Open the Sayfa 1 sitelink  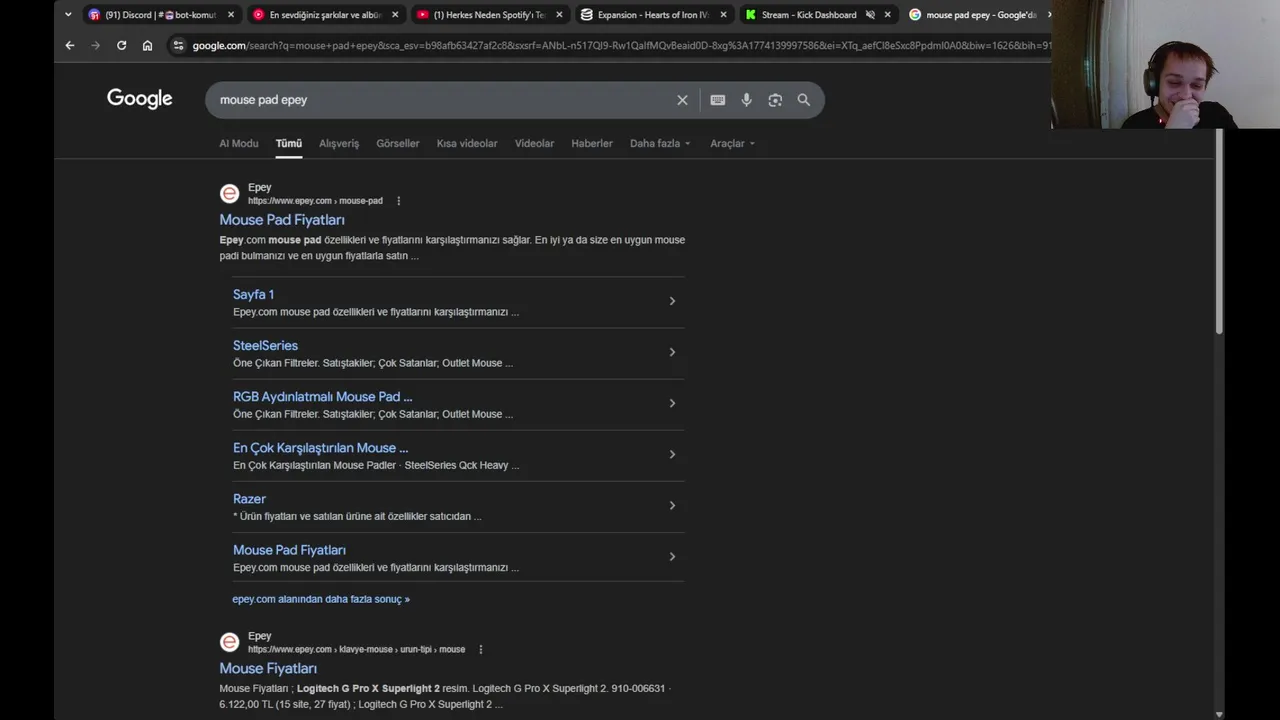coord(253,294)
